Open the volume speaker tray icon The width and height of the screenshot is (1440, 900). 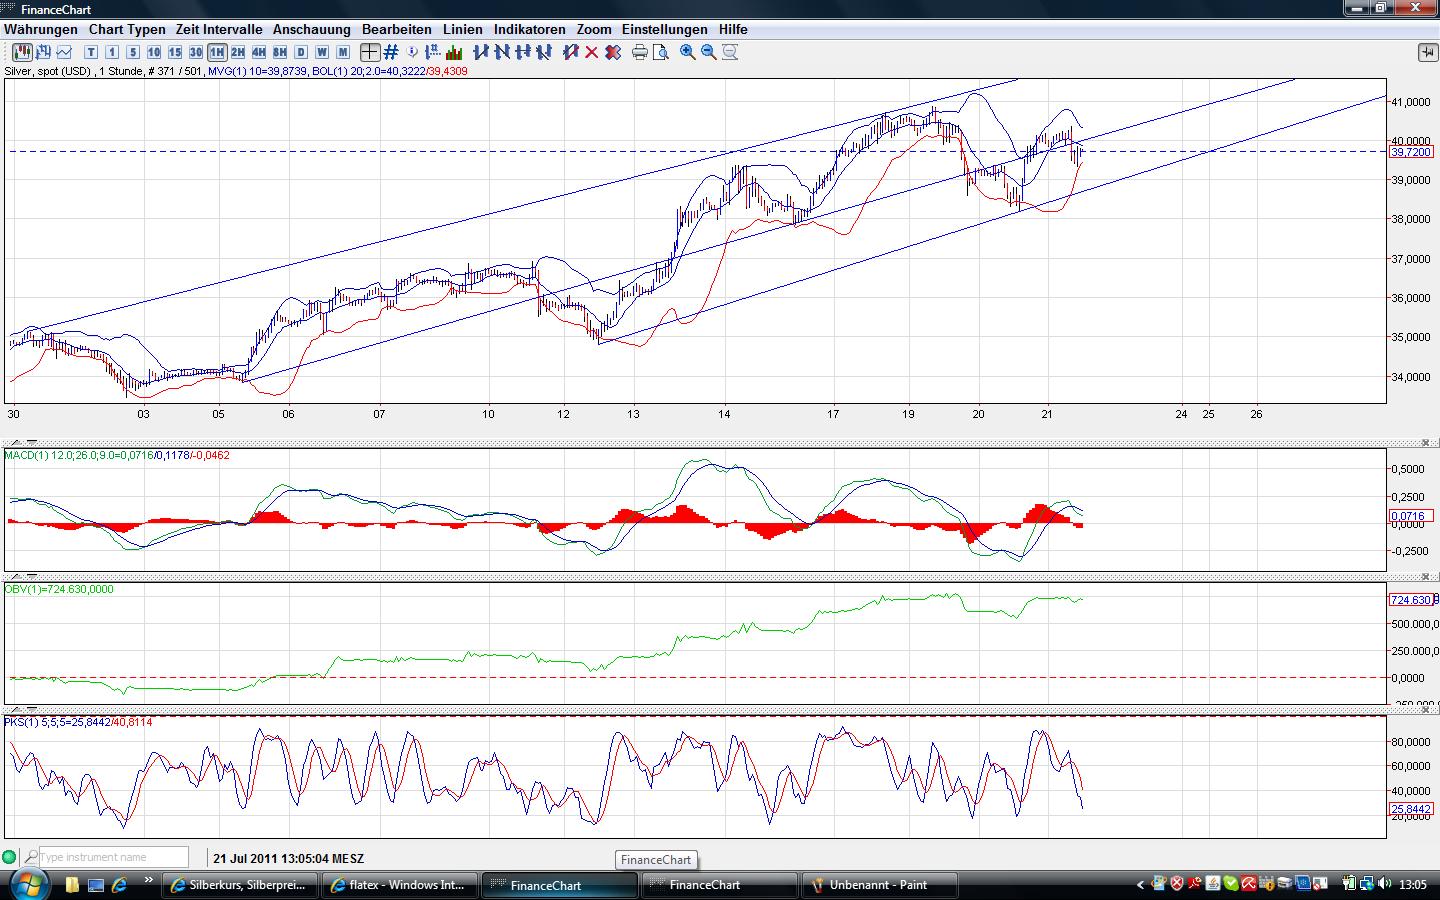(x=1385, y=884)
